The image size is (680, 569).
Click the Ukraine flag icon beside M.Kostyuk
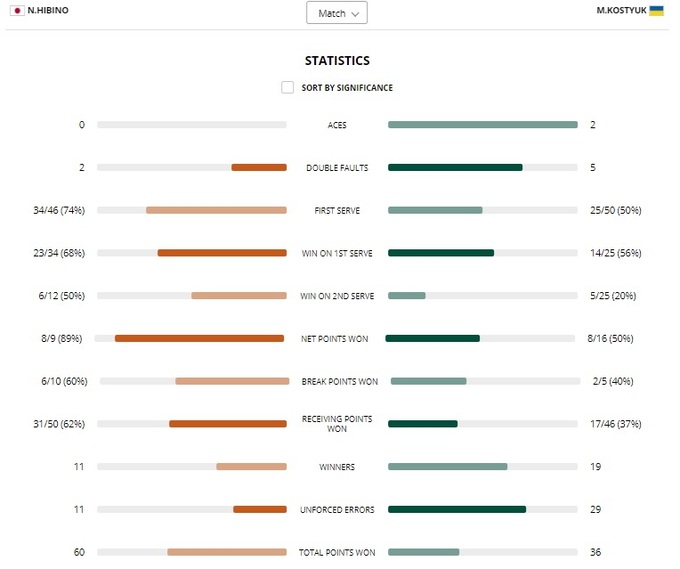tap(657, 10)
